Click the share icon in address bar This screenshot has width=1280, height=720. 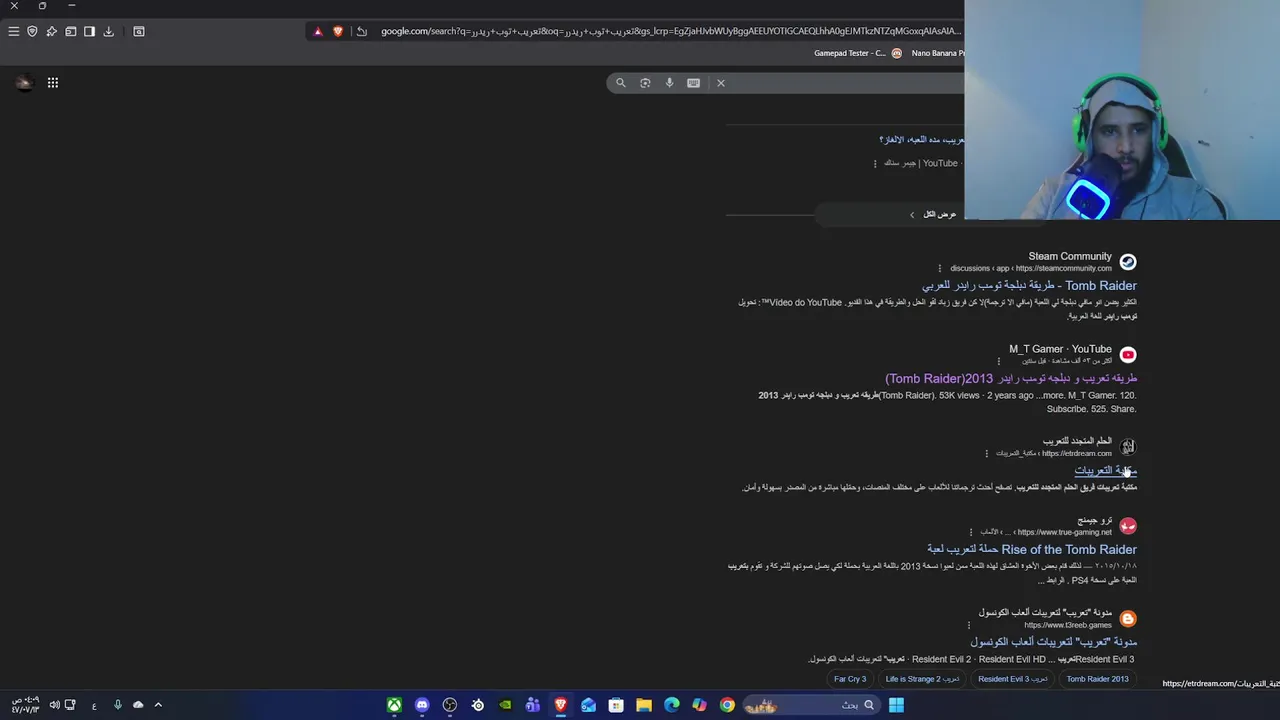tap(361, 31)
